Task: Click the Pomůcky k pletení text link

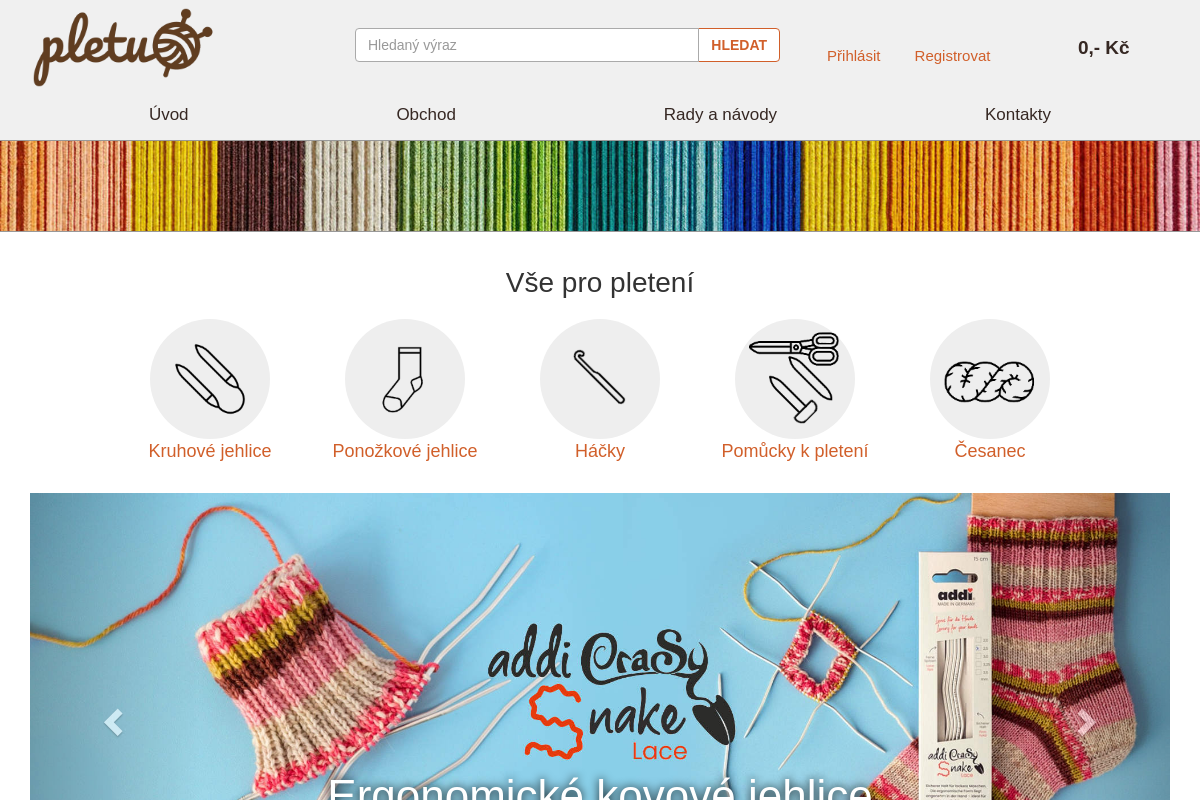Action: click(x=795, y=451)
